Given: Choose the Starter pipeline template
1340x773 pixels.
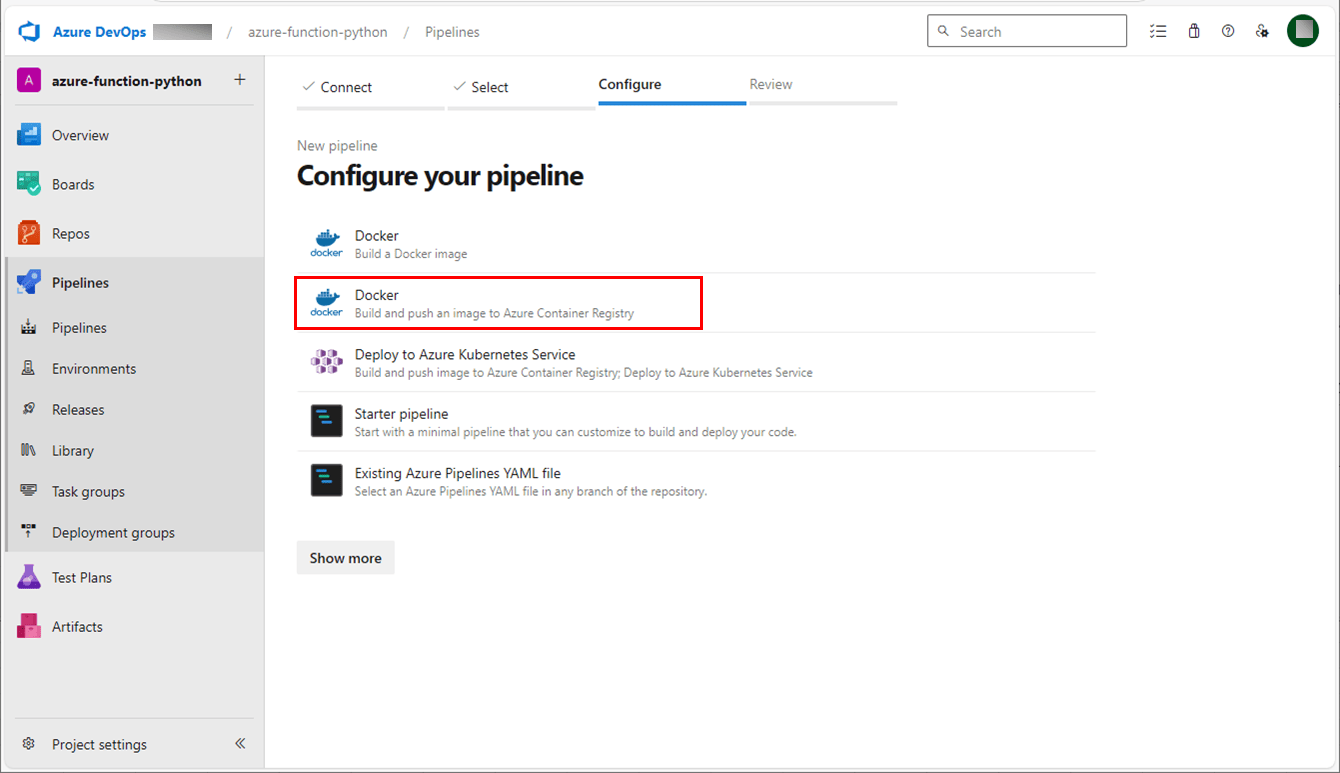Looking at the screenshot, I should tap(696, 421).
